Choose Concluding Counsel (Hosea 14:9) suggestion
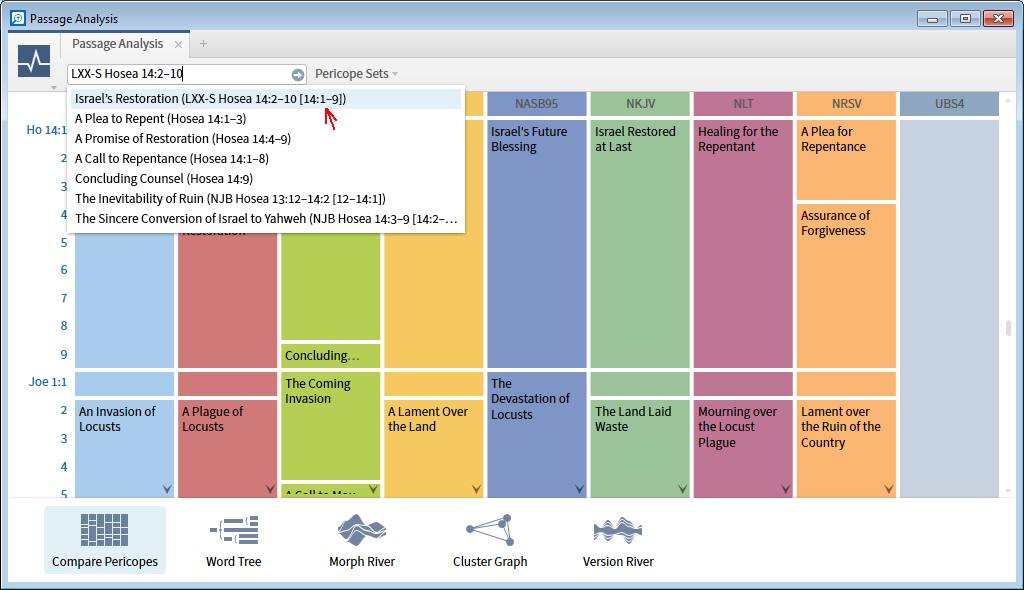This screenshot has width=1024, height=590. 266,178
